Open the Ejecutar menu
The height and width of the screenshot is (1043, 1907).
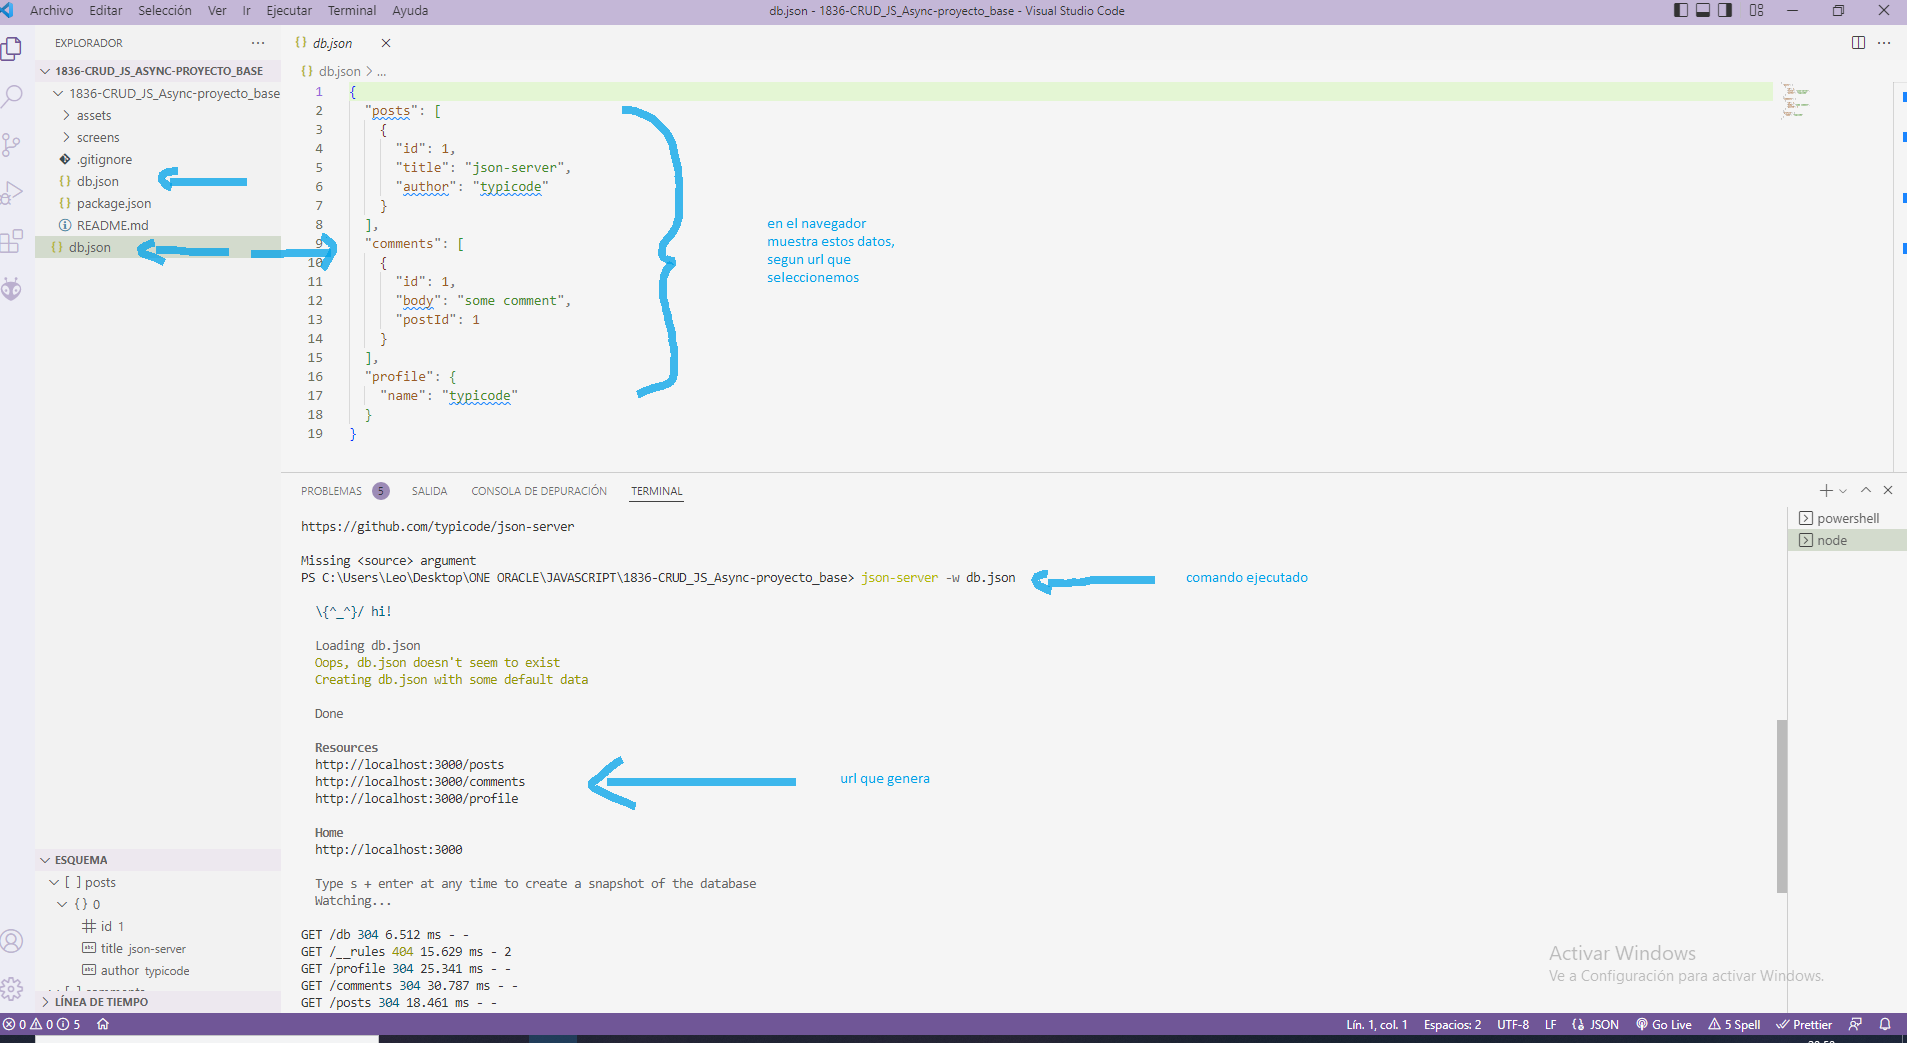[289, 10]
